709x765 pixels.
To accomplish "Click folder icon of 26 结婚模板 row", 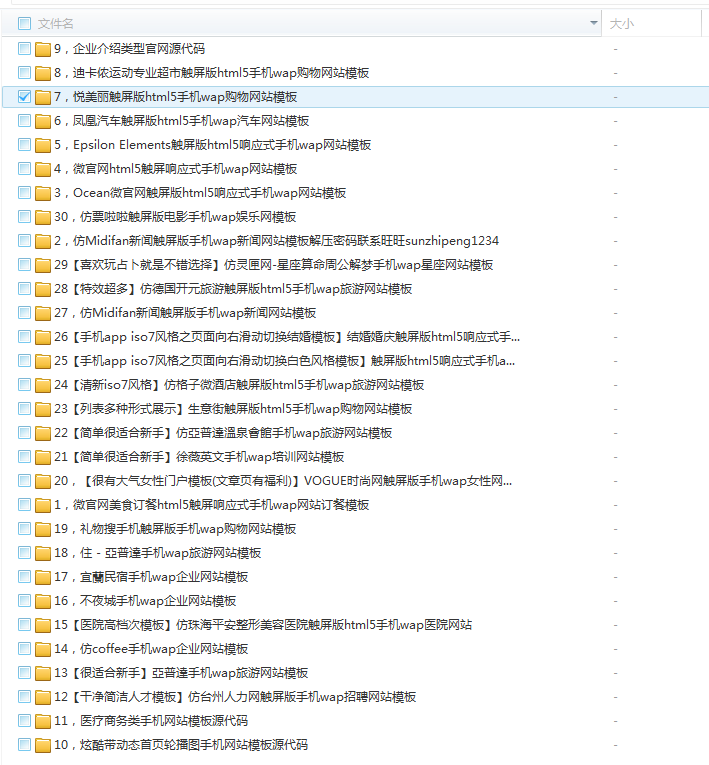I will coord(43,337).
